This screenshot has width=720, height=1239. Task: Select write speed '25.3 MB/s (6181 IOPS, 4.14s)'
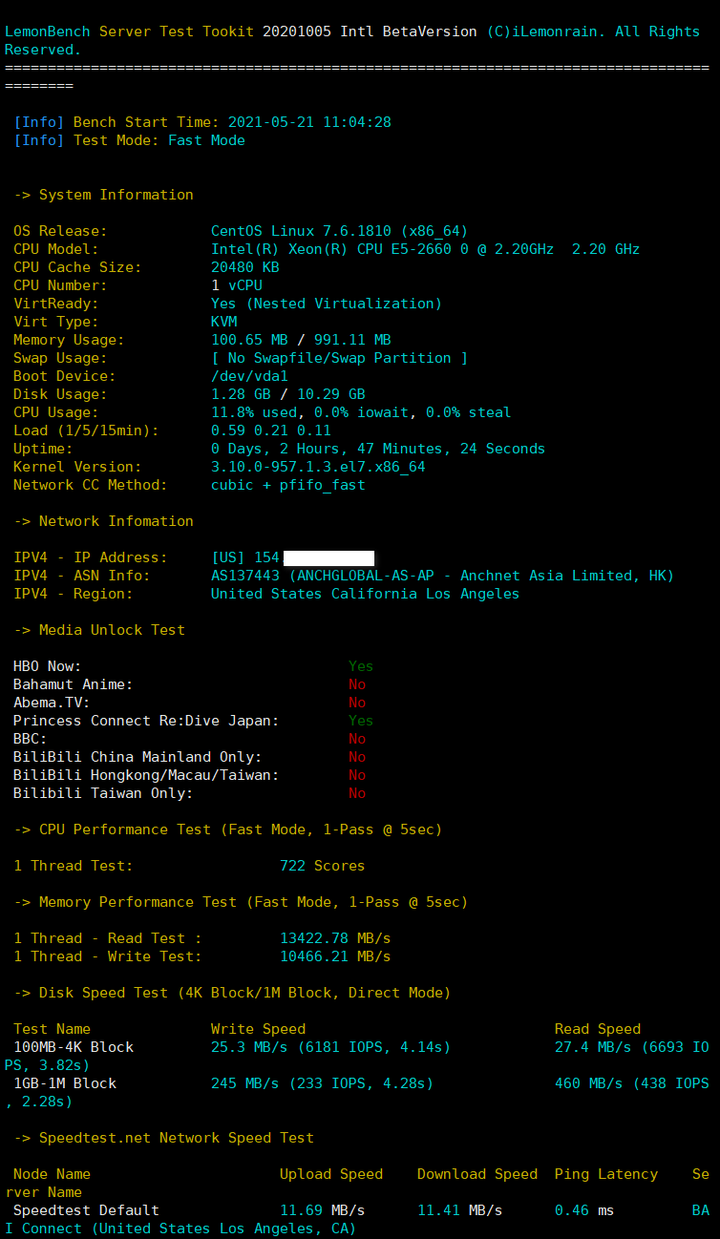click(331, 1047)
